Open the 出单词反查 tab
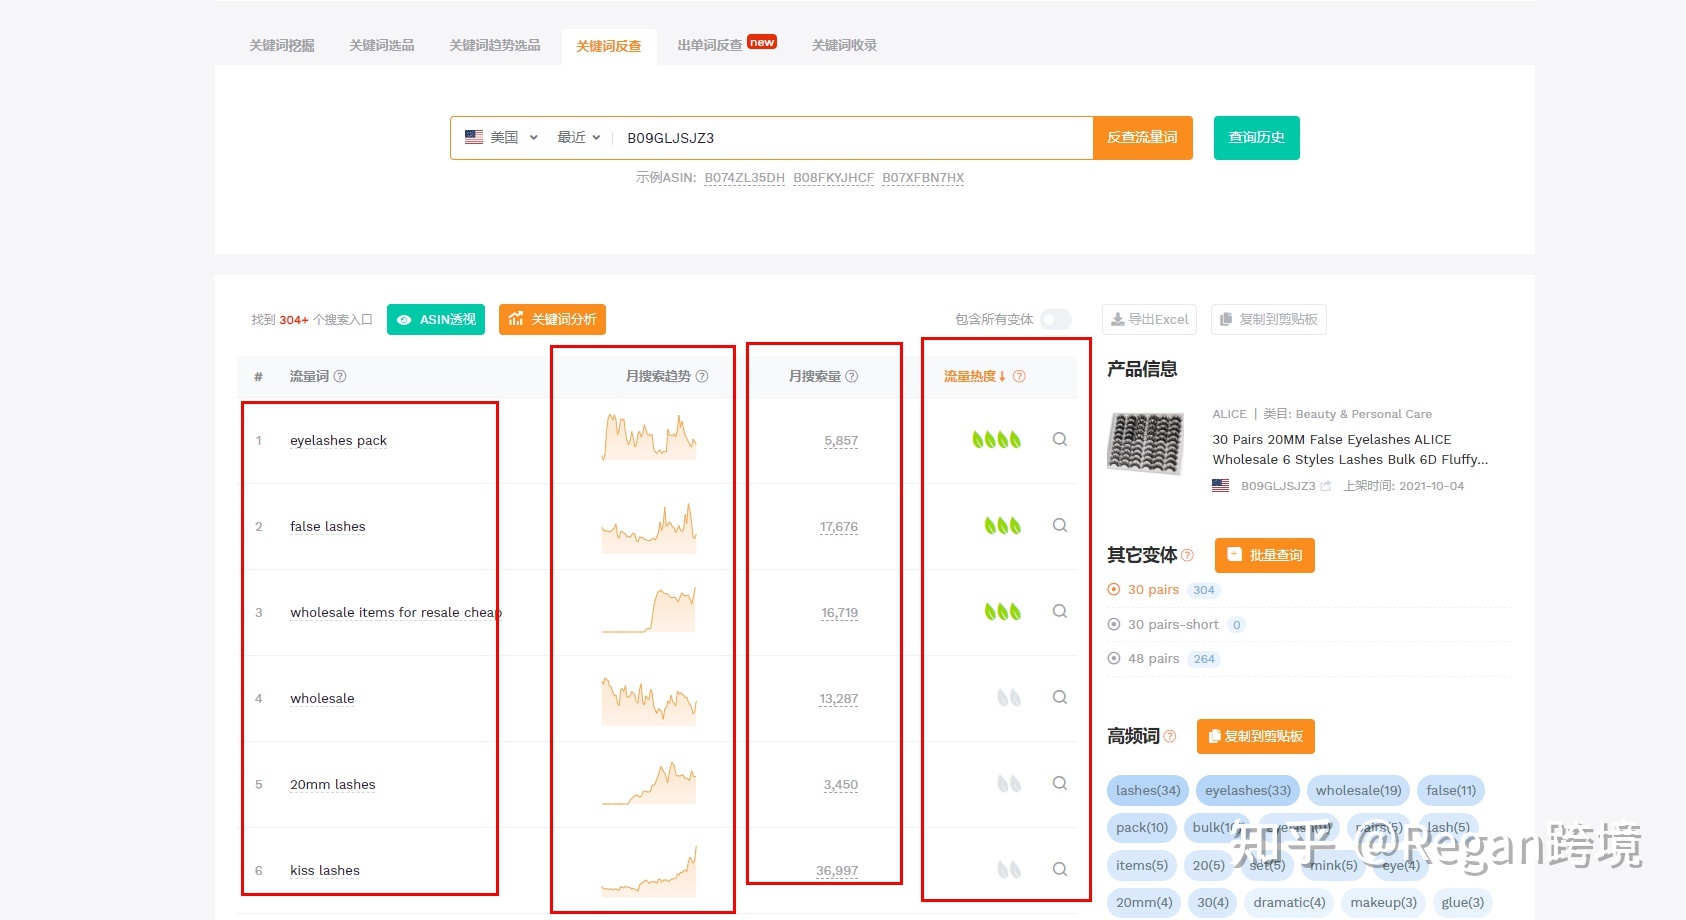 pyautogui.click(x=710, y=45)
